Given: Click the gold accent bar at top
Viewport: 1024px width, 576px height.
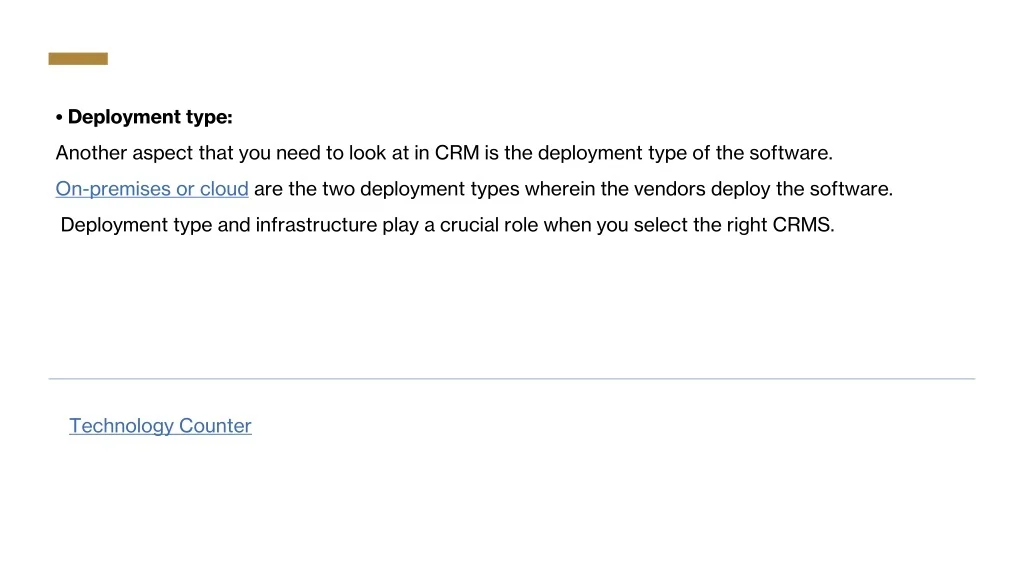Looking at the screenshot, I should click(78, 59).
